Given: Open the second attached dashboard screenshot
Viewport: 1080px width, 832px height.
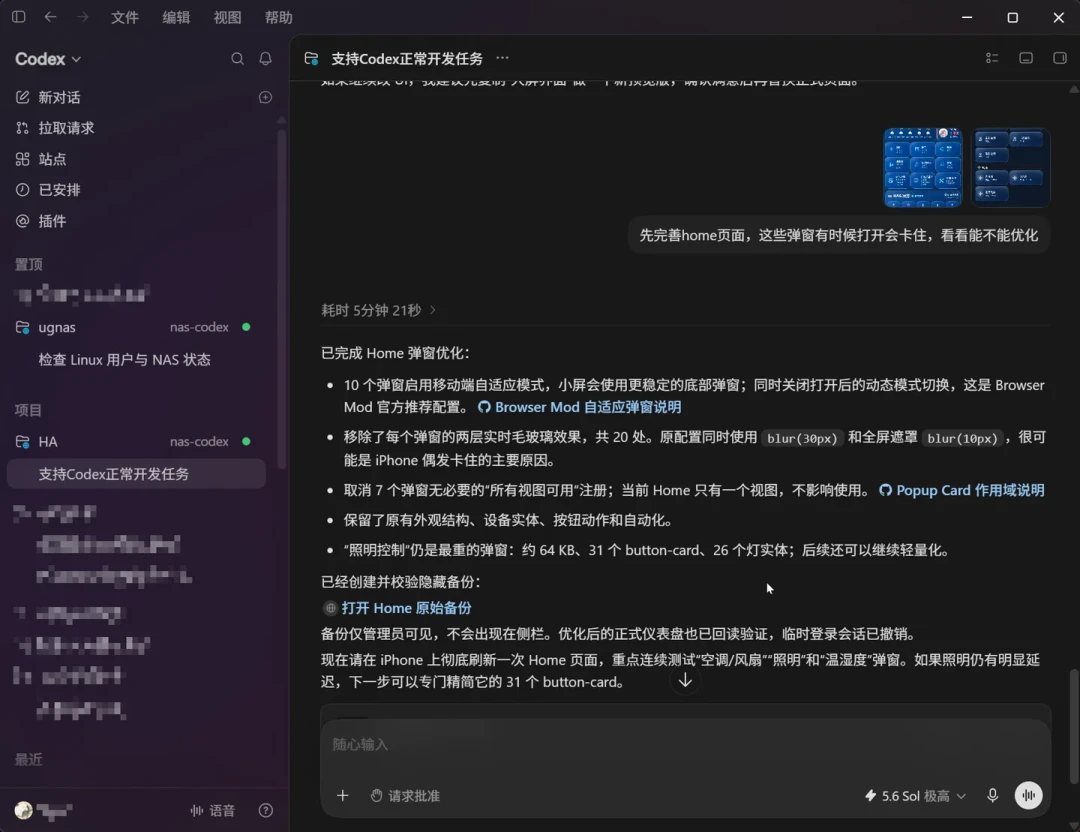Looking at the screenshot, I should click(x=1010, y=167).
